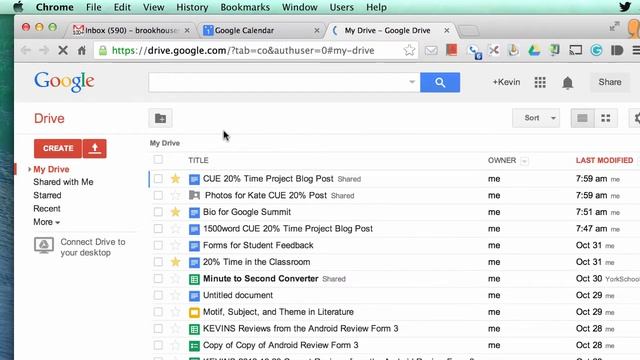Switch to the Google Calendar tab
This screenshot has height=360, width=640.
[261, 30]
